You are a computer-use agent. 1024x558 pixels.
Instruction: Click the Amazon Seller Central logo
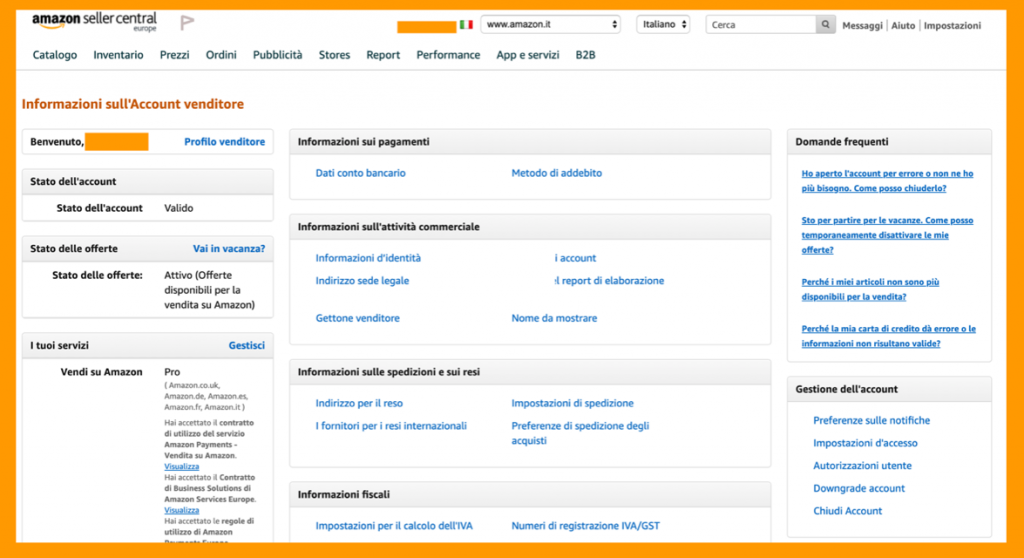95,22
